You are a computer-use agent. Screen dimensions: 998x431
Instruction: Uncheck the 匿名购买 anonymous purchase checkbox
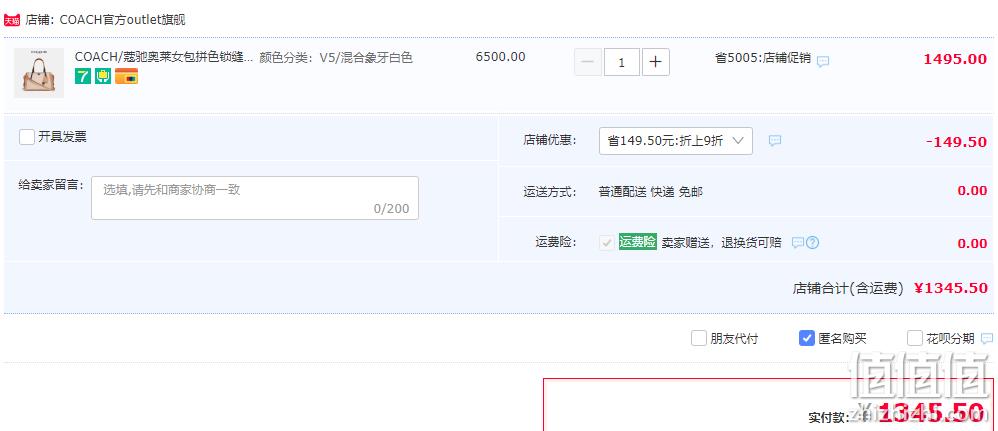pos(806,338)
